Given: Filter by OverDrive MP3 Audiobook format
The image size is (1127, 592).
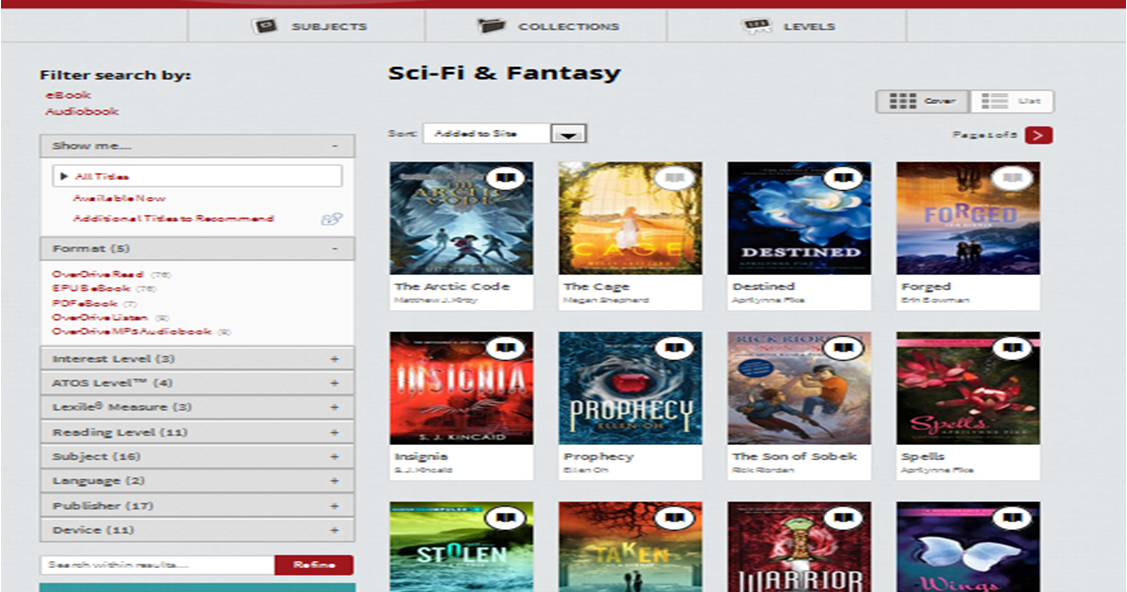Looking at the screenshot, I should (x=132, y=332).
